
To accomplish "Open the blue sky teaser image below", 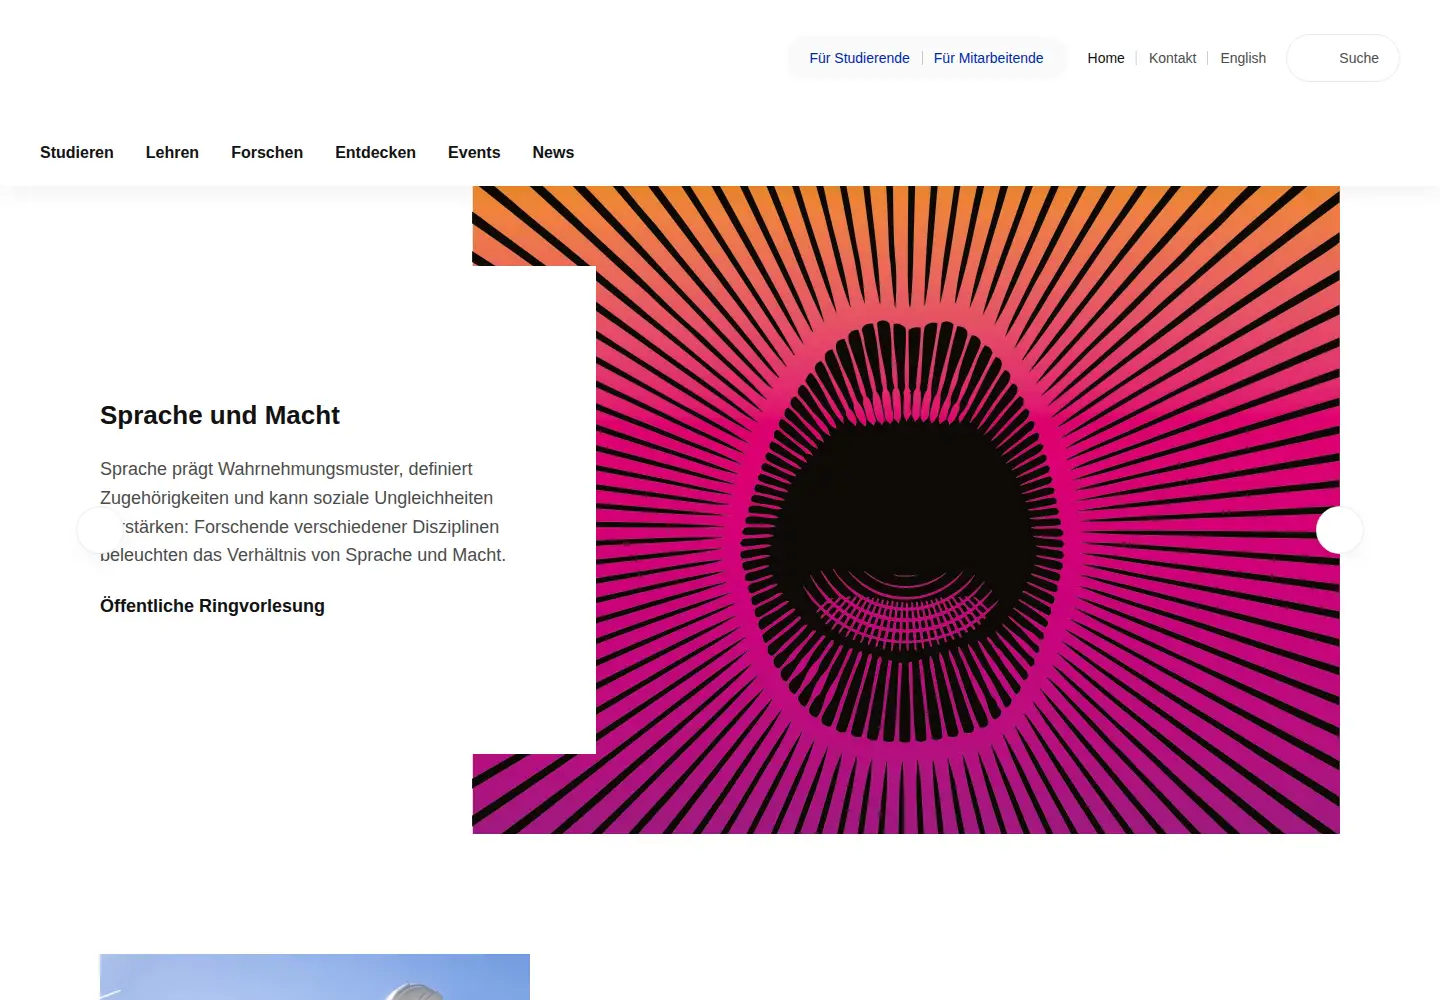I will (315, 977).
